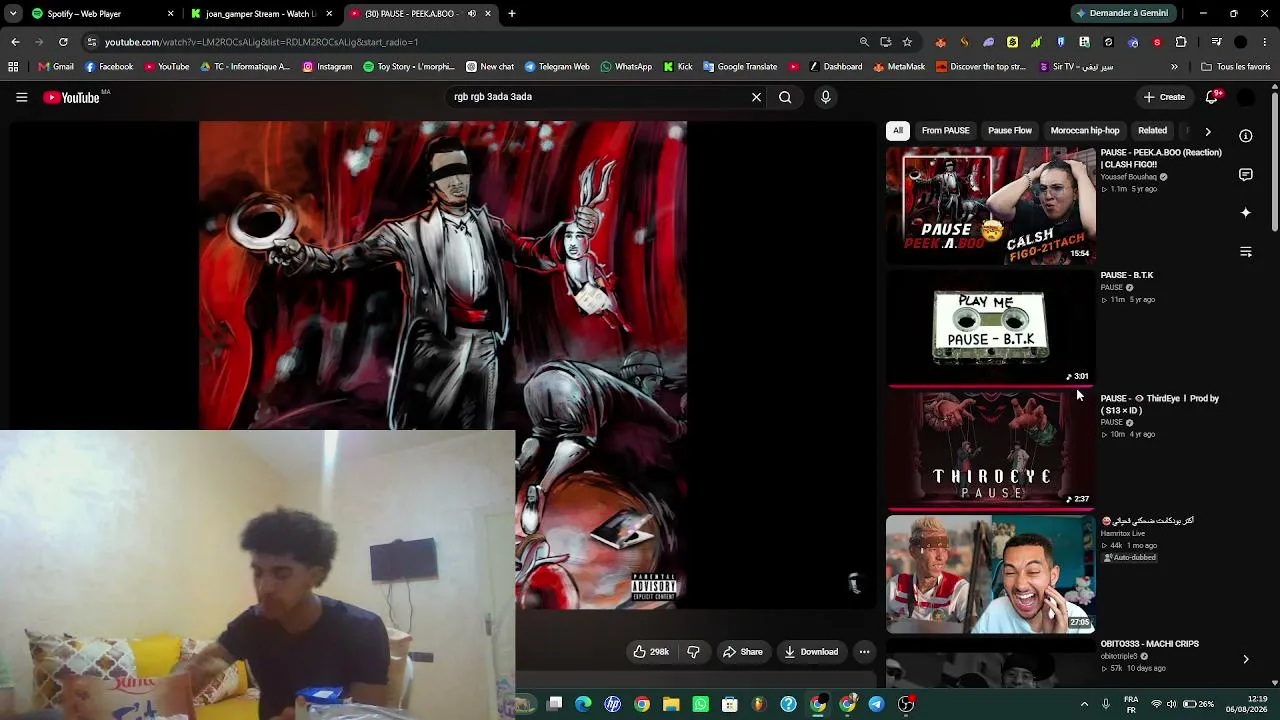1280x720 pixels.
Task: Clear the YouTube search box text
Action: coord(756,97)
